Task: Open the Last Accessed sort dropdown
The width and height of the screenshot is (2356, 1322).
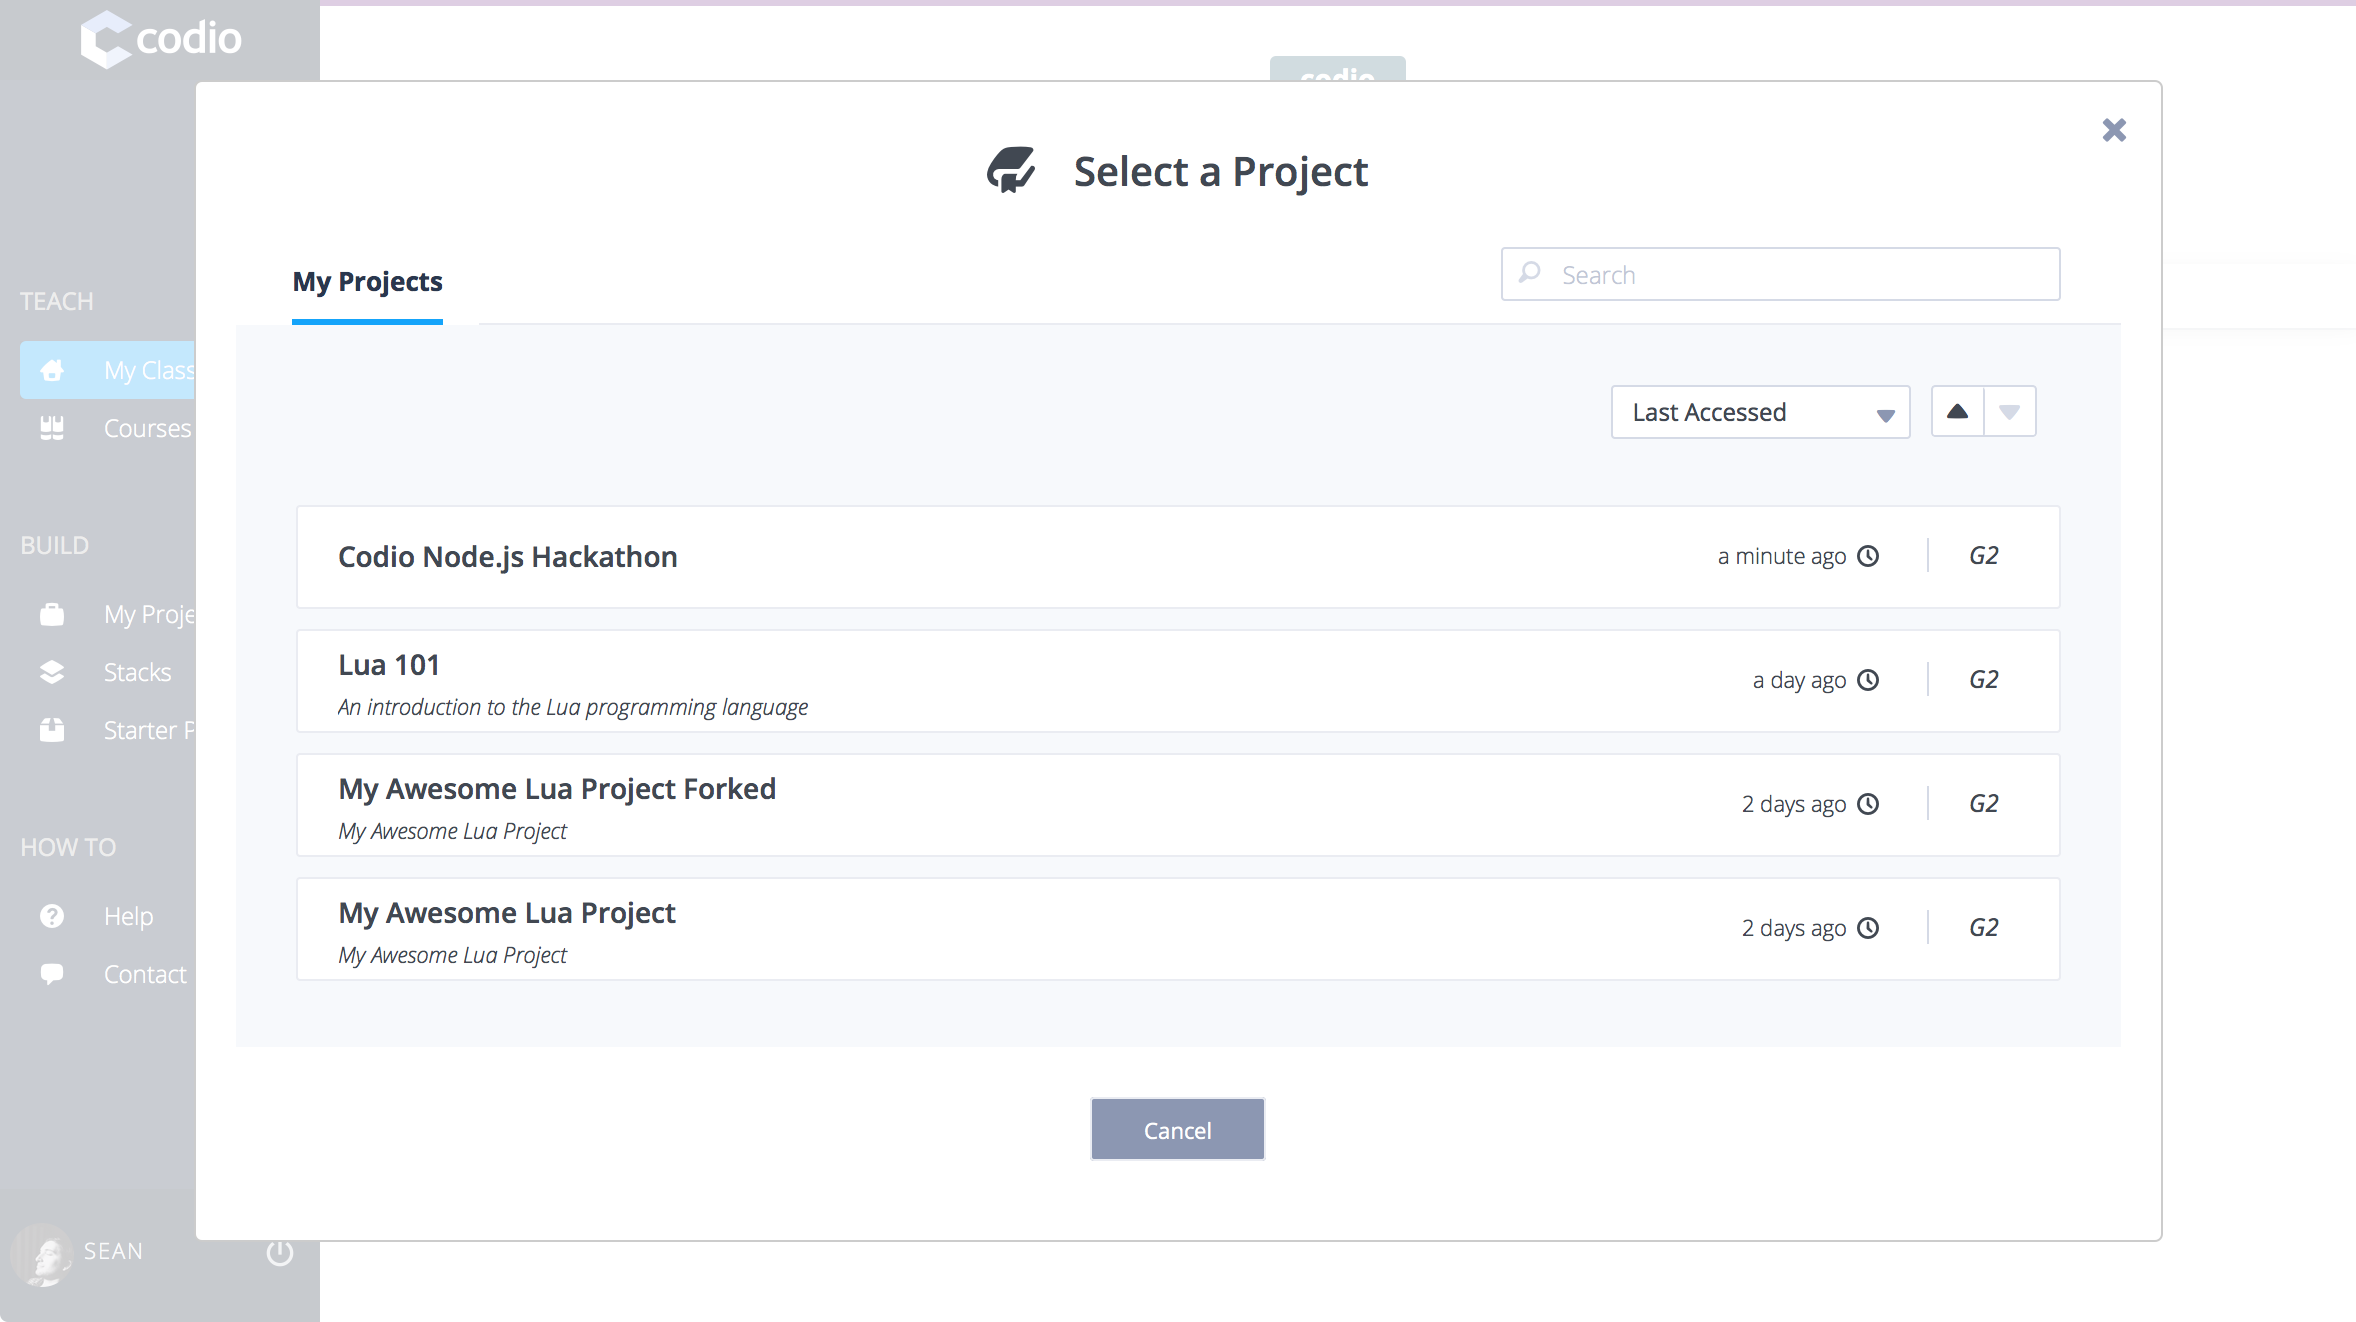Action: point(1760,412)
